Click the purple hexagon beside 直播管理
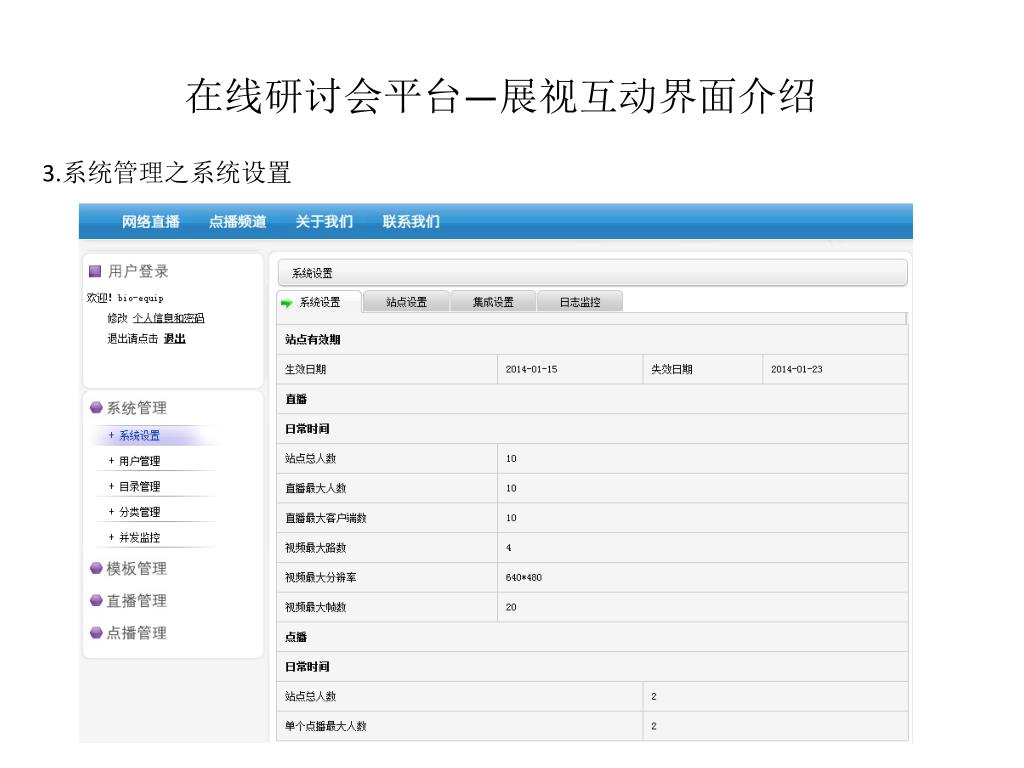 tap(96, 600)
